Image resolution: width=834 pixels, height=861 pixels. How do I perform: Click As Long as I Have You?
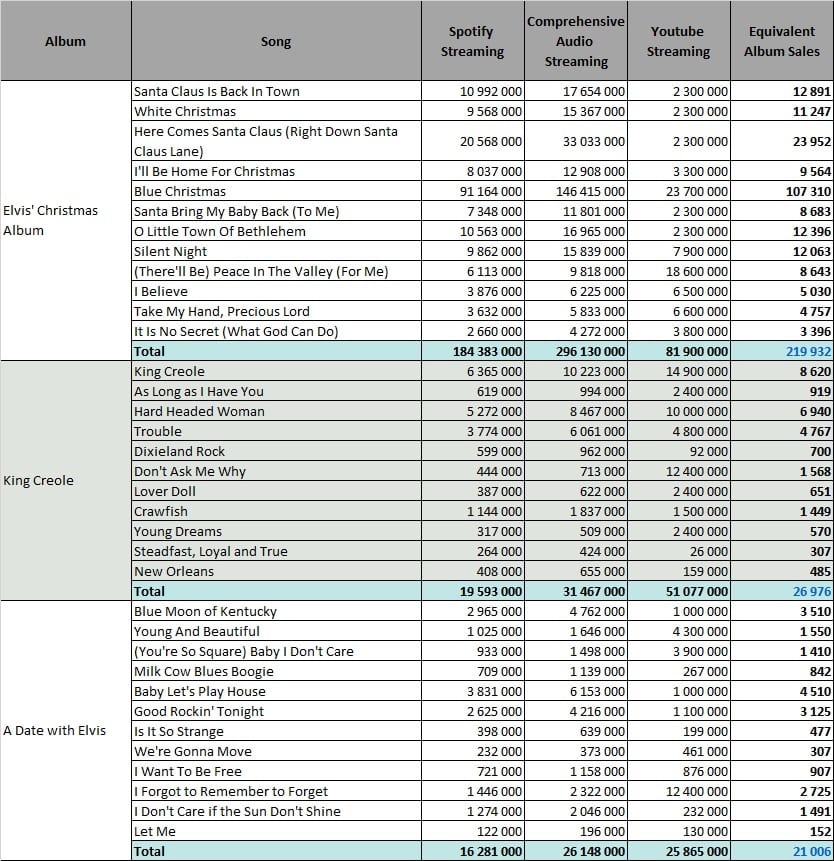(276, 391)
